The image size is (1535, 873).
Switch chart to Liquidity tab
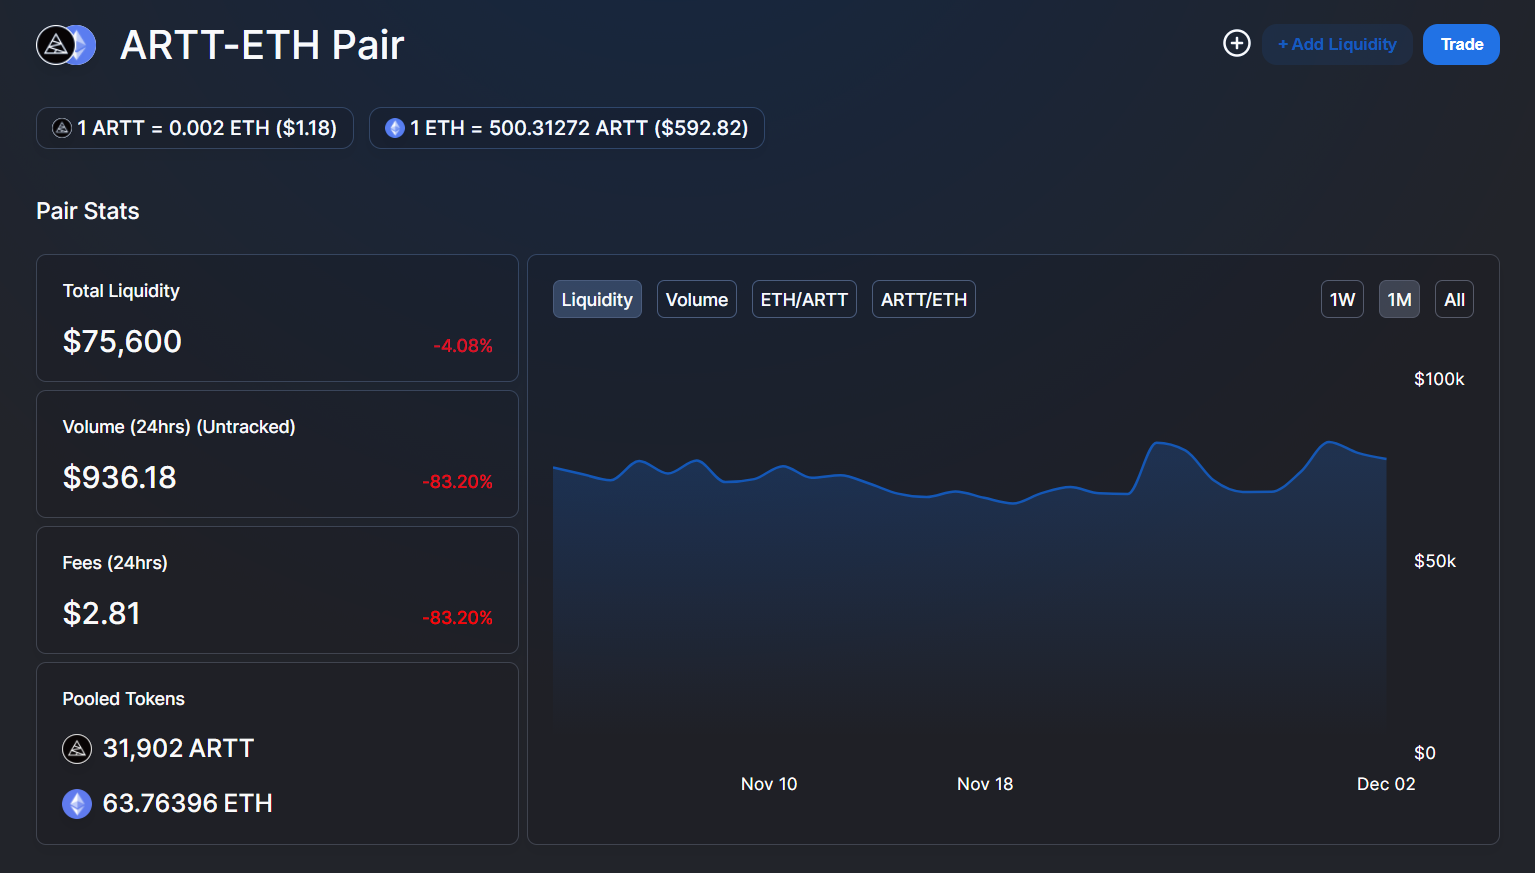point(597,299)
